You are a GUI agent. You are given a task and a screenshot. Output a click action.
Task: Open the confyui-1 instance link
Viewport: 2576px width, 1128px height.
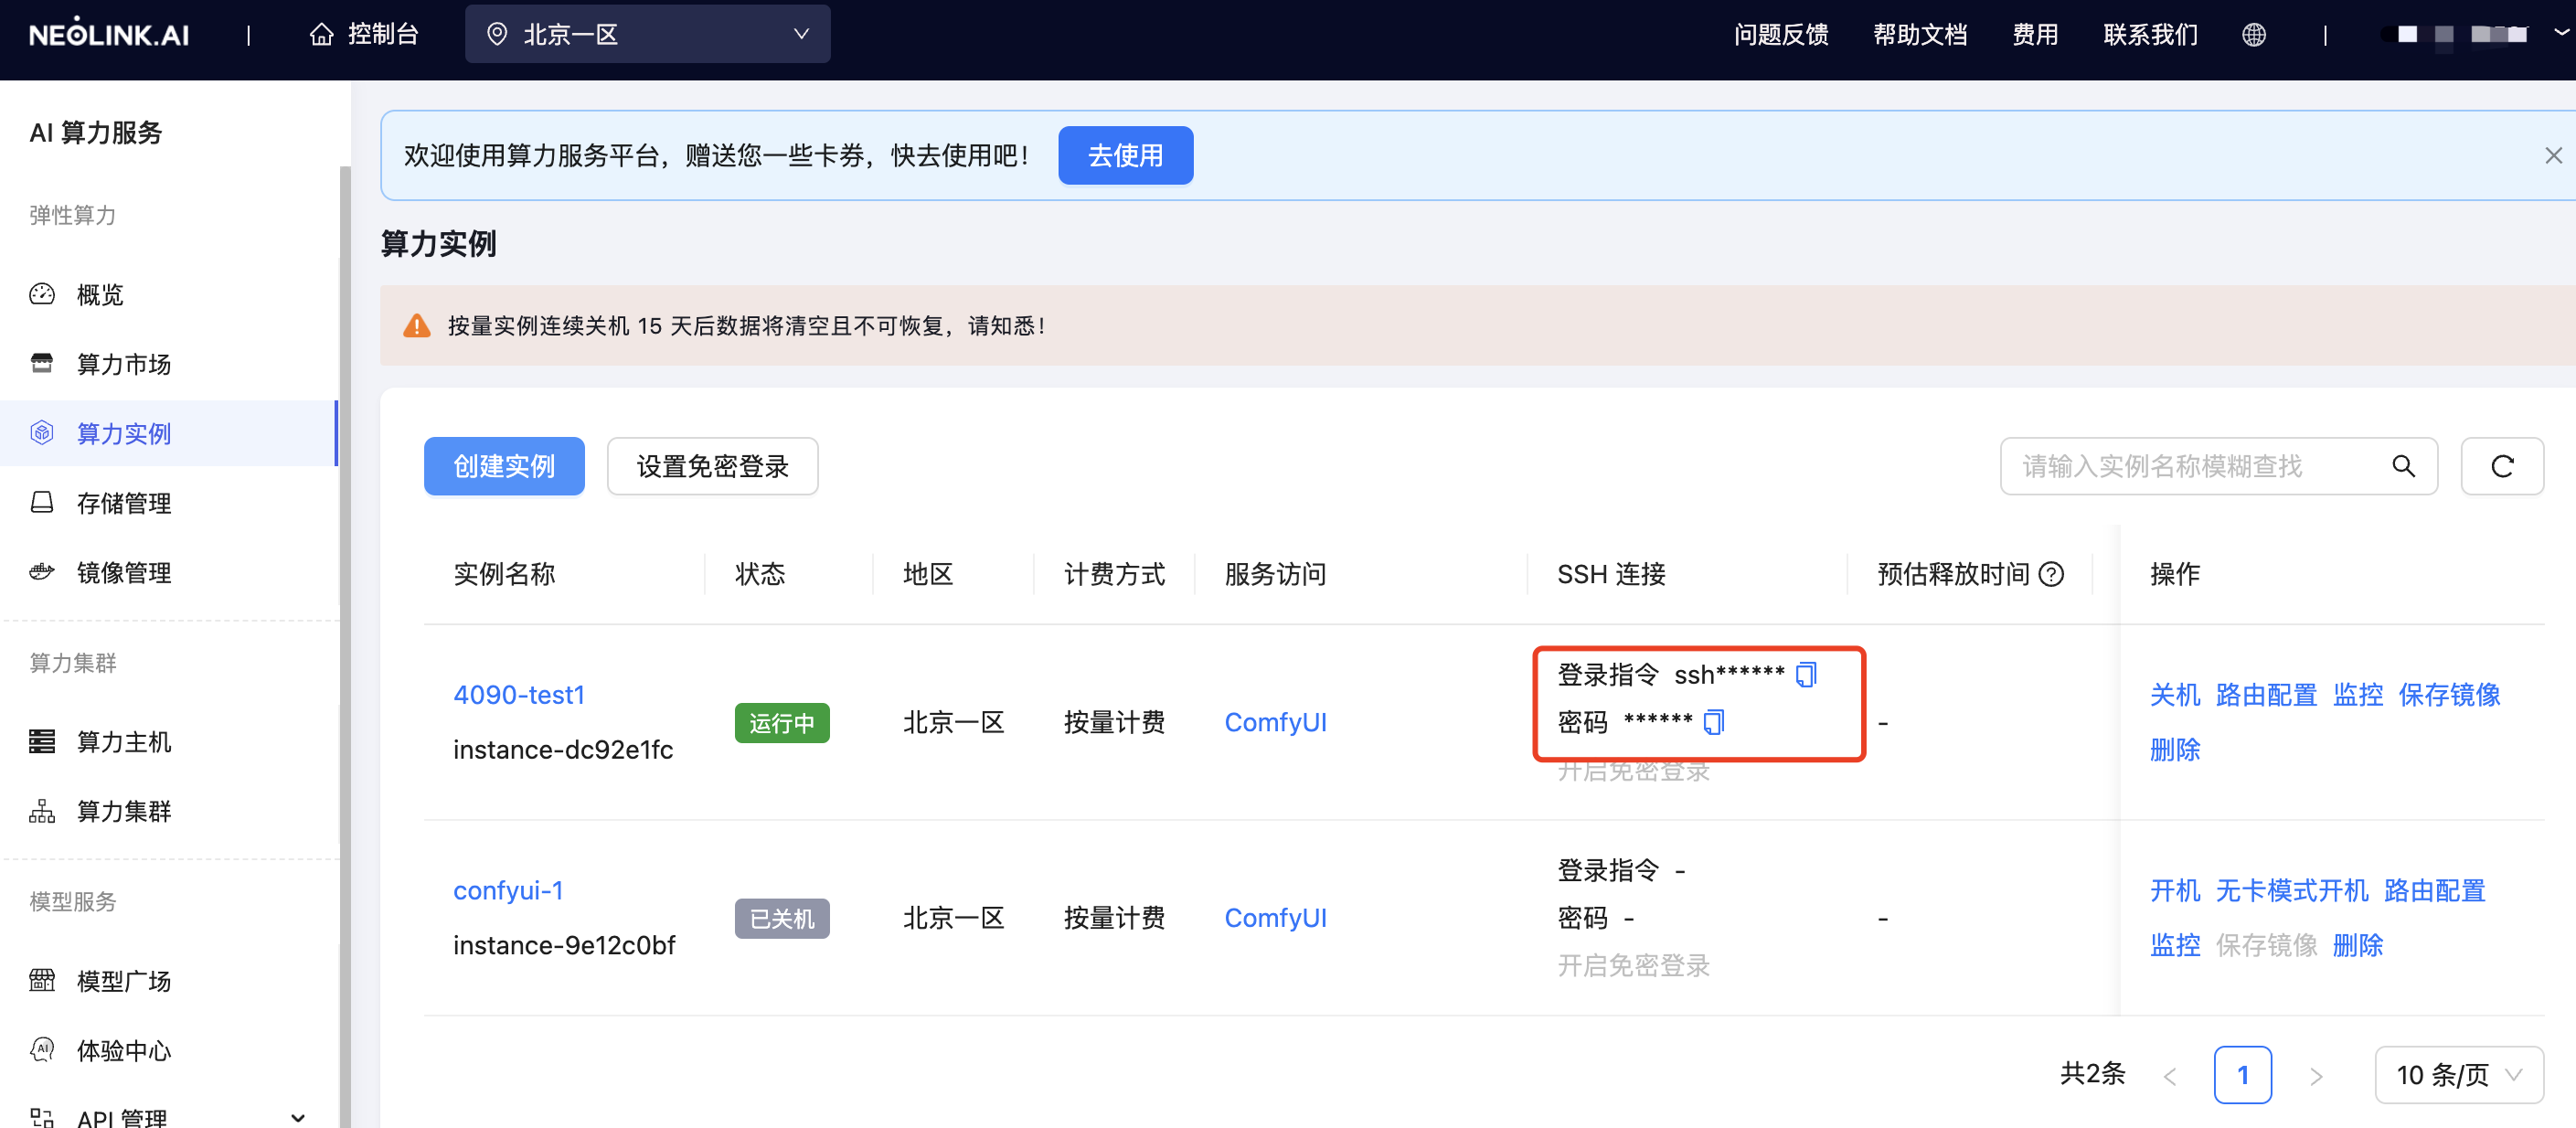tap(508, 890)
